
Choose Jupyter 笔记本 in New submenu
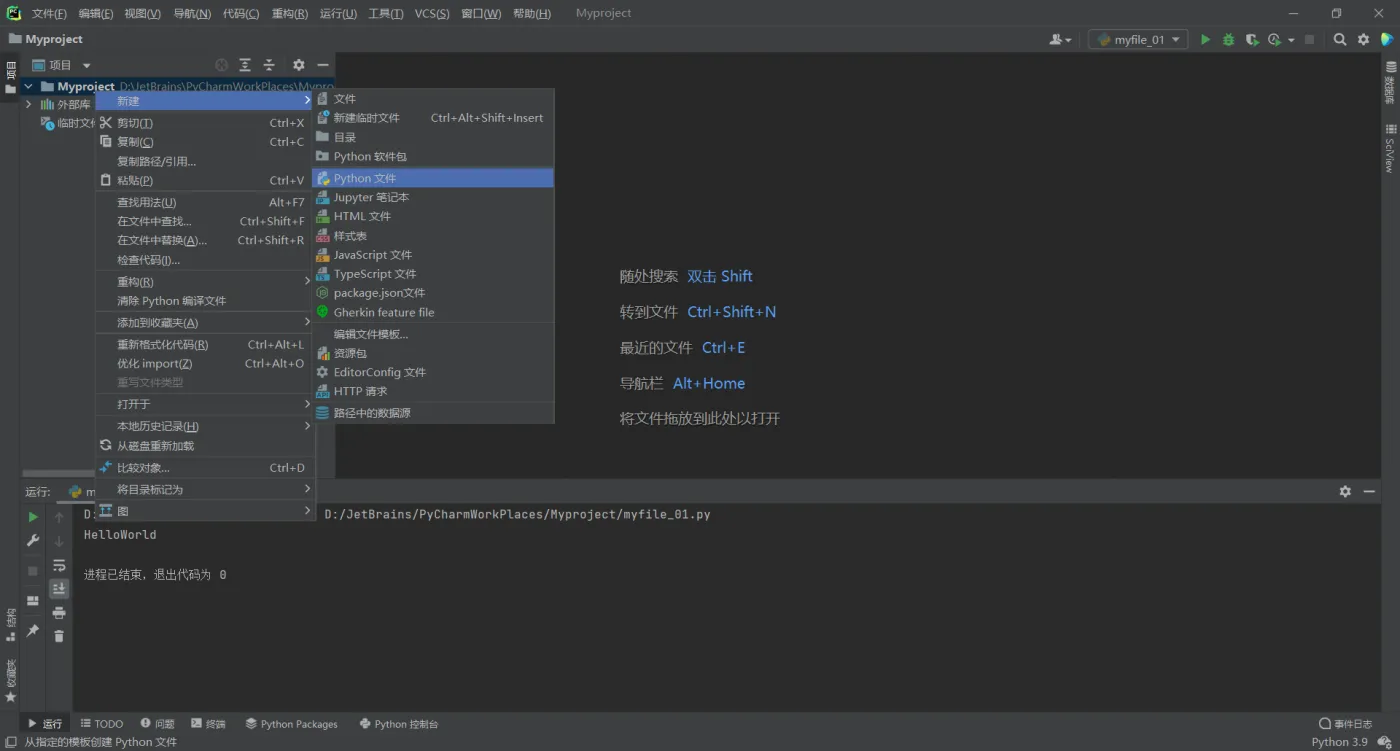(x=433, y=197)
